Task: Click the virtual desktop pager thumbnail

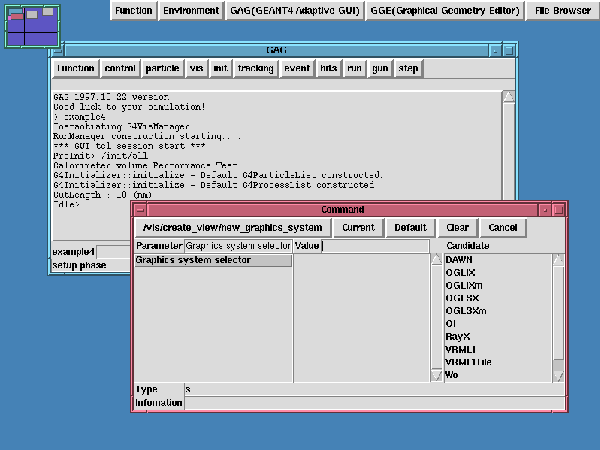Action: [33, 26]
